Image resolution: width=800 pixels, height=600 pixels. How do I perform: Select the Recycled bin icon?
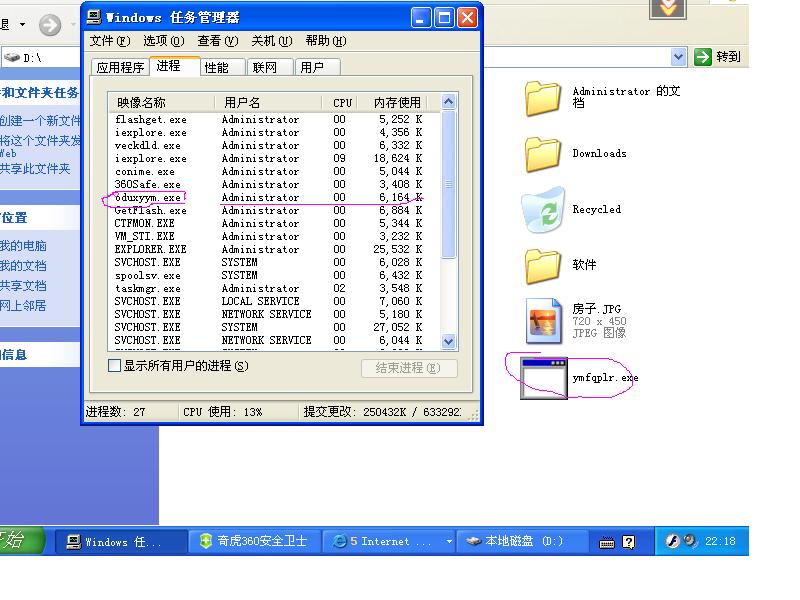543,210
